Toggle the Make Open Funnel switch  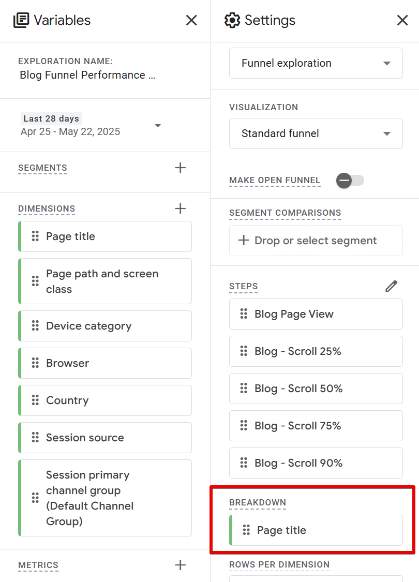tap(350, 181)
